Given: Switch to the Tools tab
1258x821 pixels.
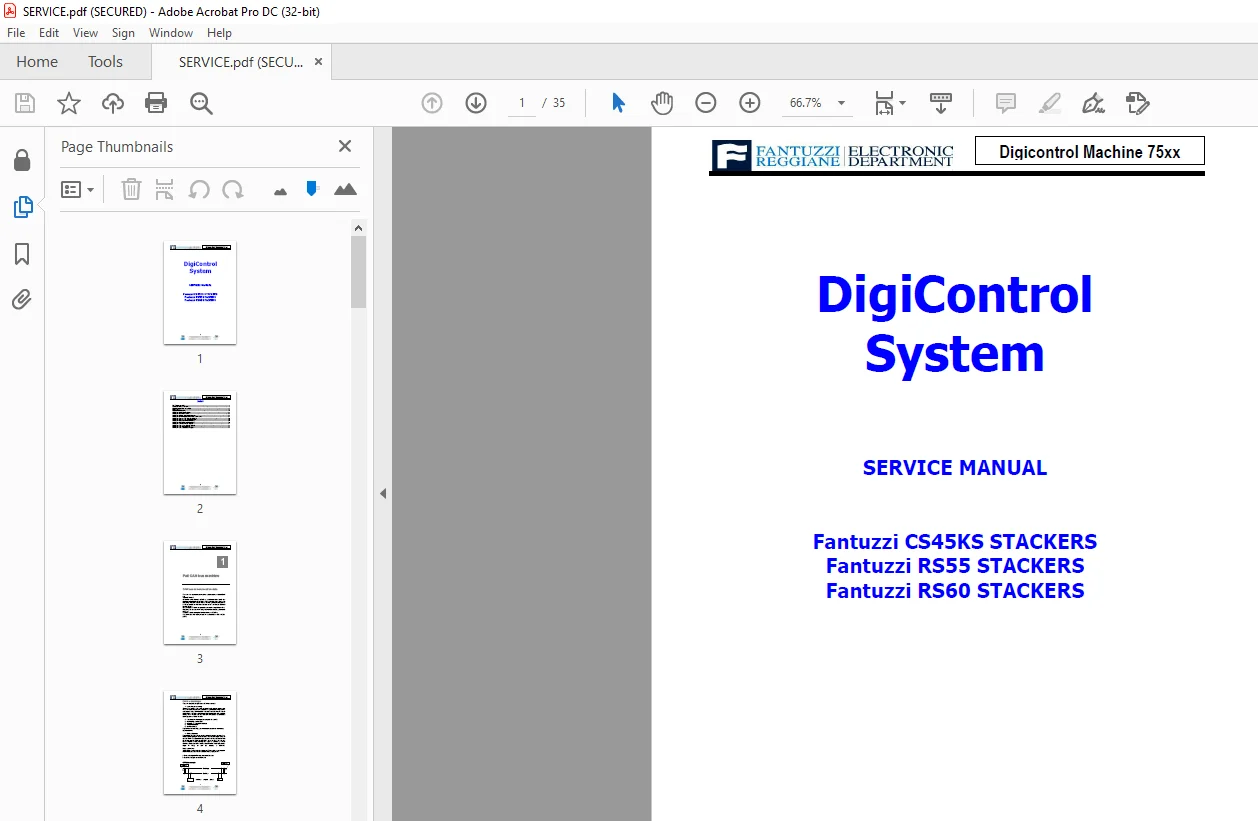Looking at the screenshot, I should tap(105, 62).
